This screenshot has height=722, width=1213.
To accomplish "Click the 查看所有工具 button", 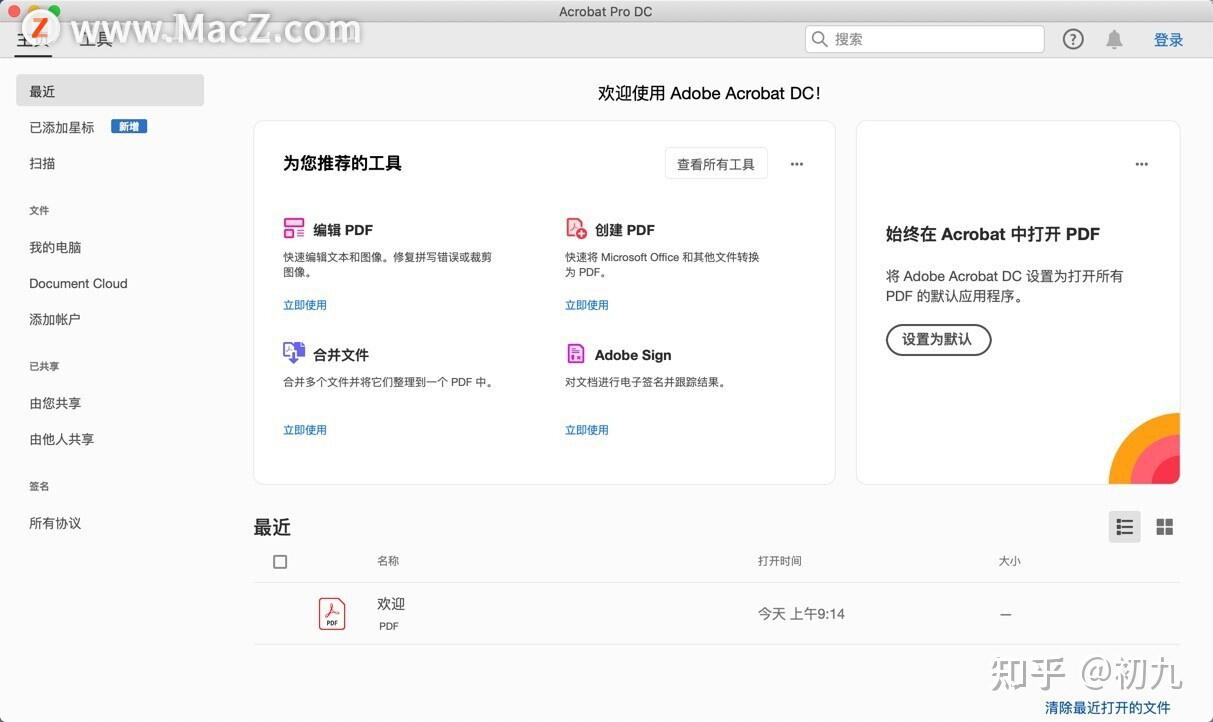I will pos(716,164).
